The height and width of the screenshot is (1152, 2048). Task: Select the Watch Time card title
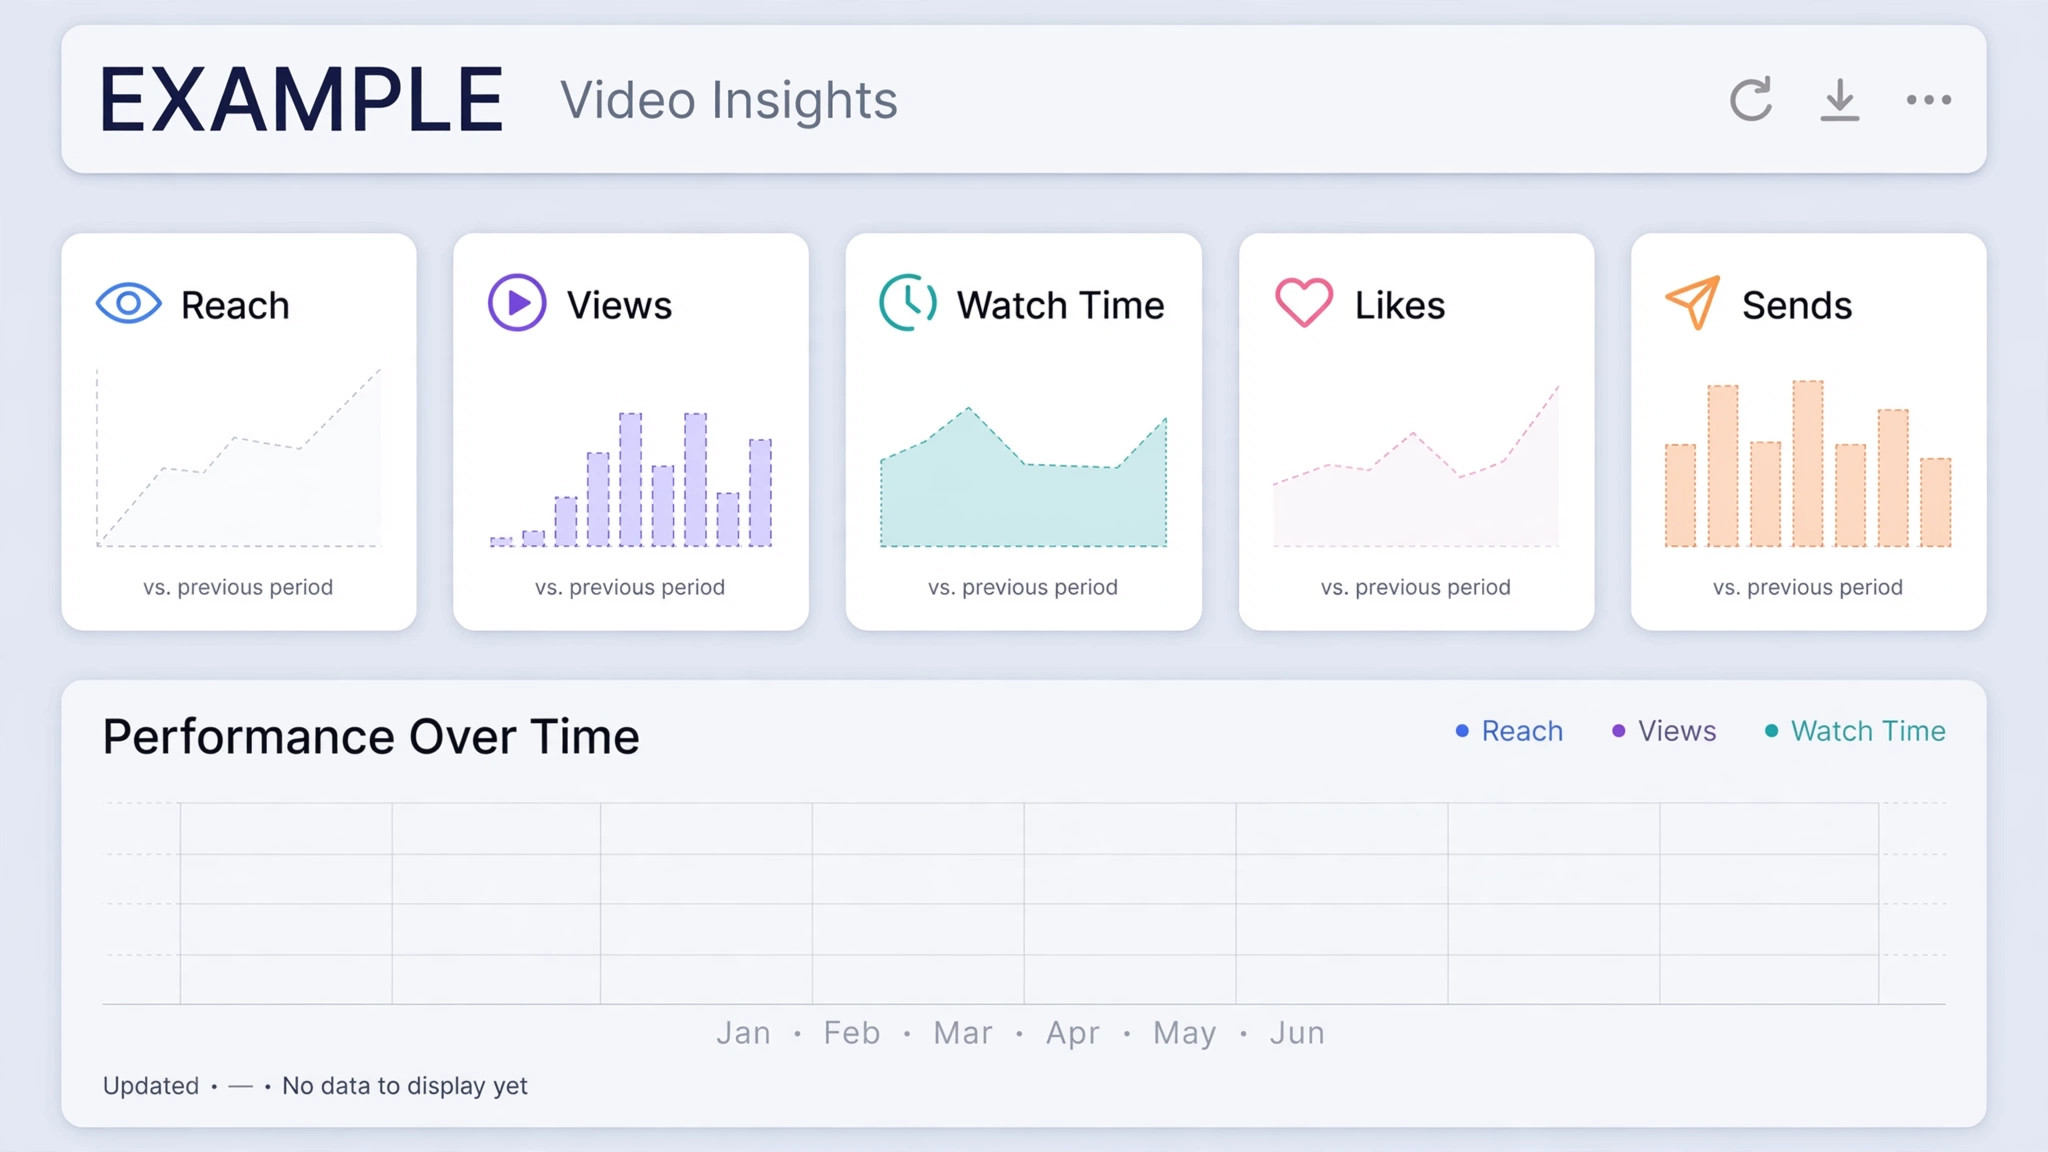[1060, 305]
